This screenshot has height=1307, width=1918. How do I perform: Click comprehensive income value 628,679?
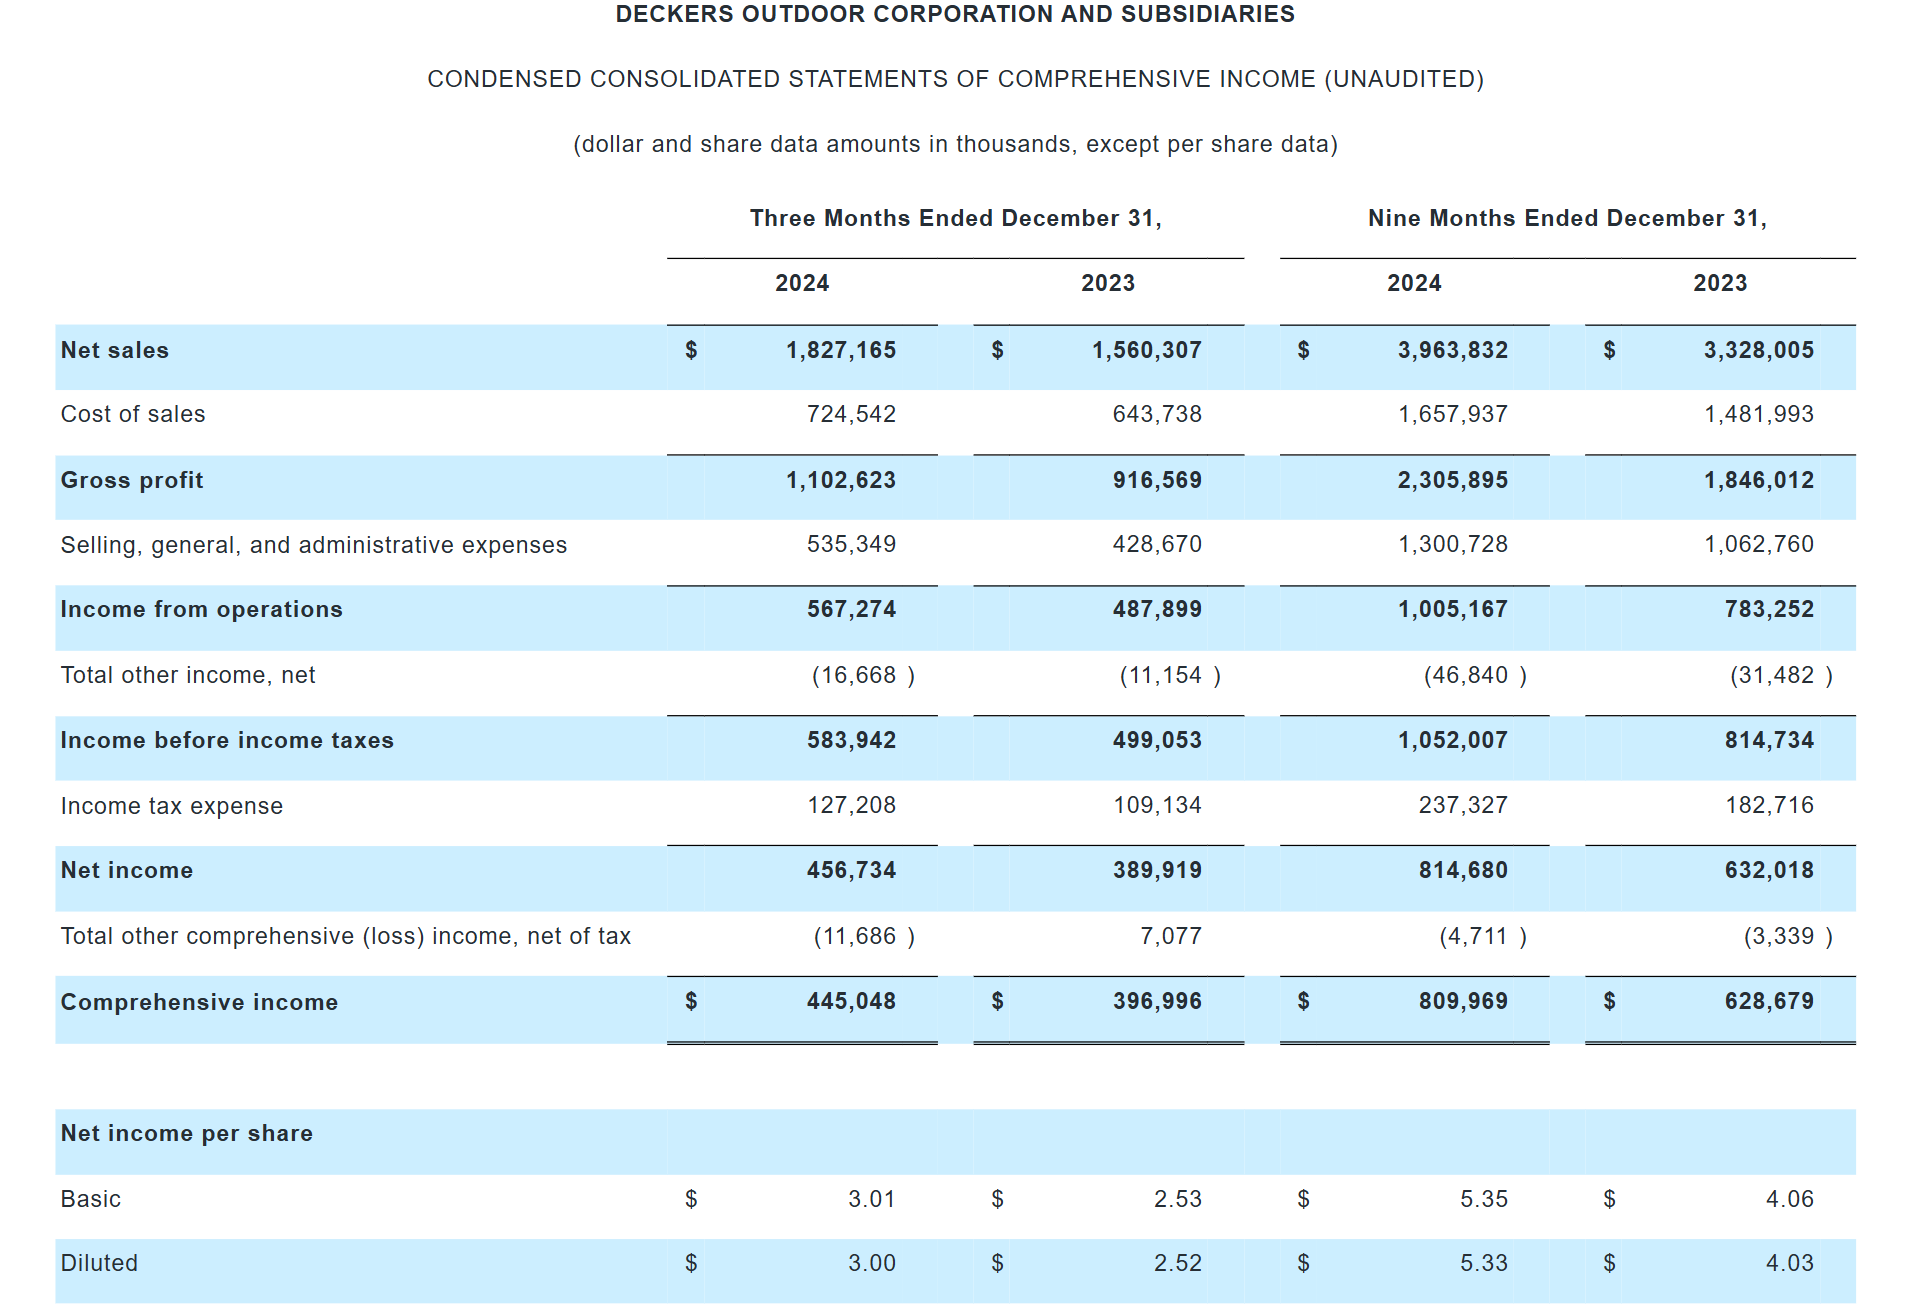click(1770, 1001)
